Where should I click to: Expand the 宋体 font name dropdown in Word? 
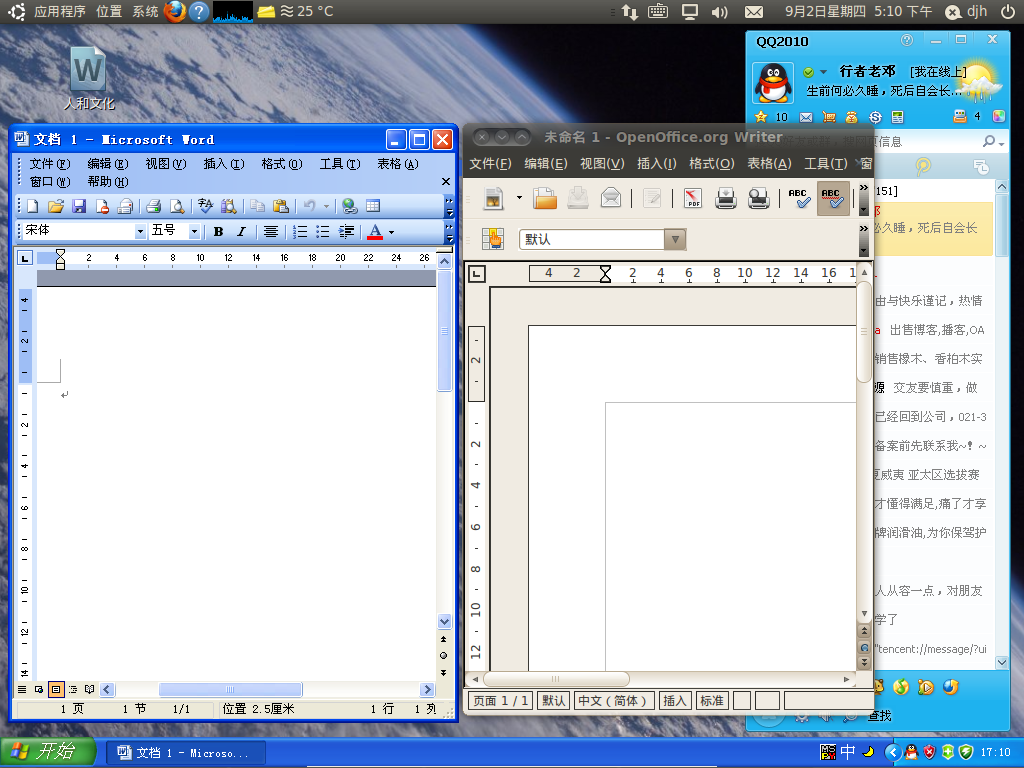(140, 231)
